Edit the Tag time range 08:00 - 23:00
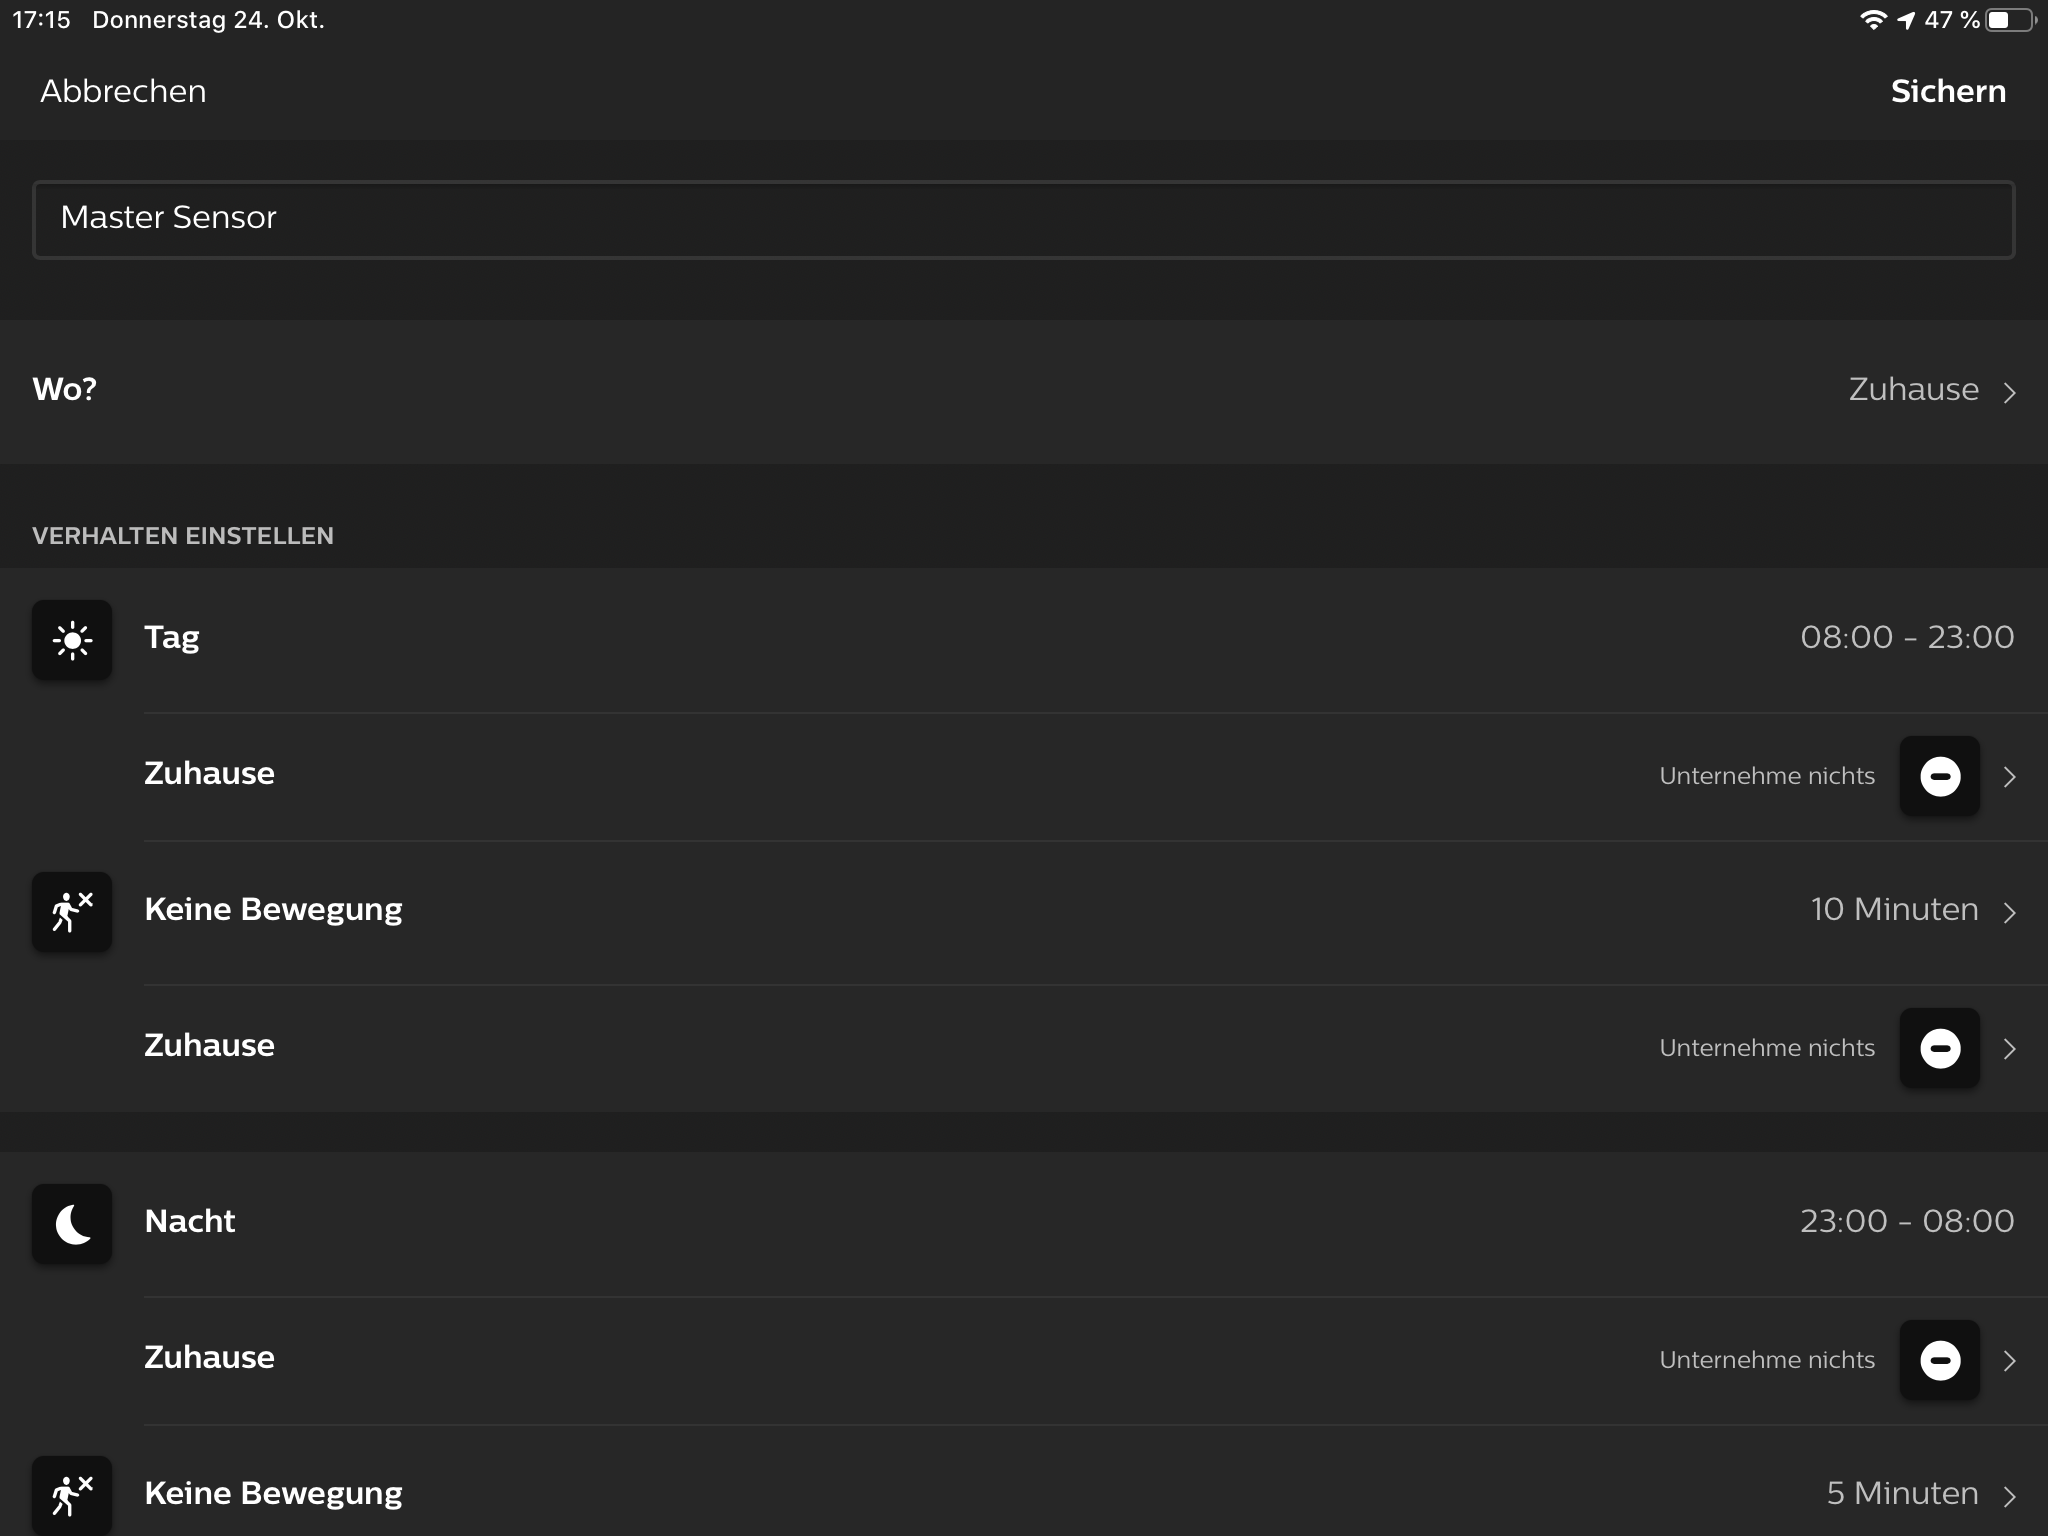Image resolution: width=2048 pixels, height=1536 pixels. (x=1907, y=637)
